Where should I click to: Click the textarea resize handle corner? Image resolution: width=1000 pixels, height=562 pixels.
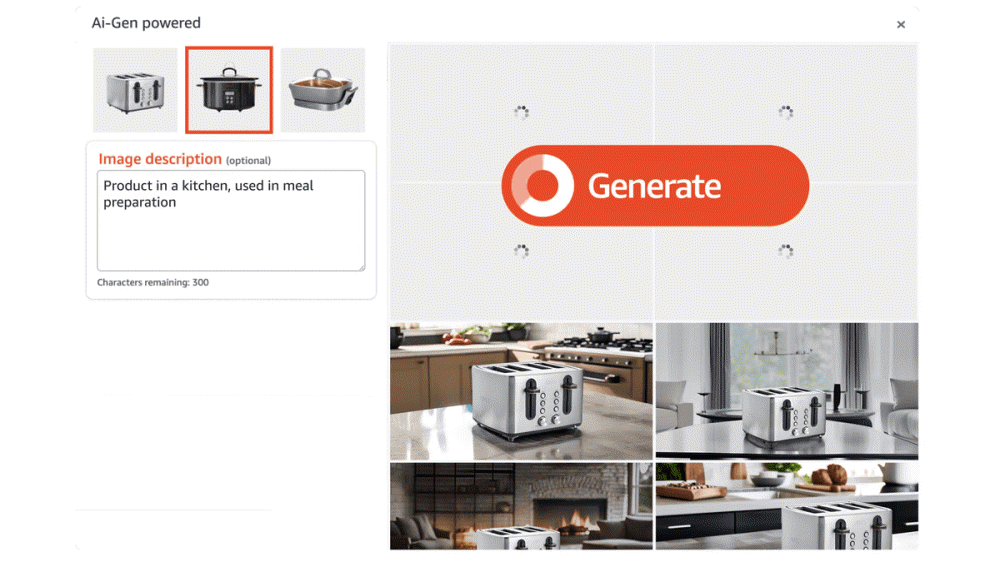(362, 267)
